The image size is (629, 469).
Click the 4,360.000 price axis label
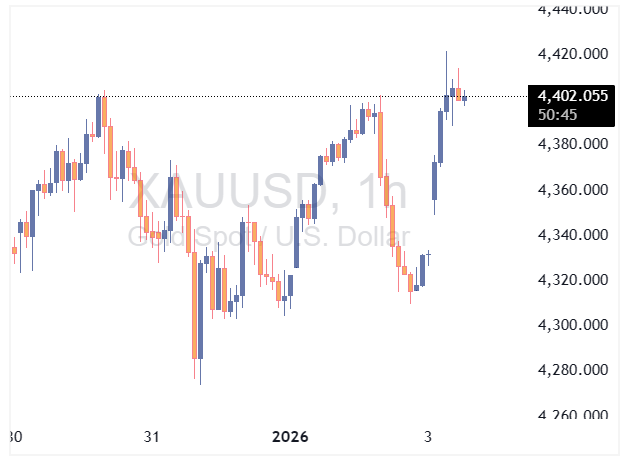click(573, 189)
